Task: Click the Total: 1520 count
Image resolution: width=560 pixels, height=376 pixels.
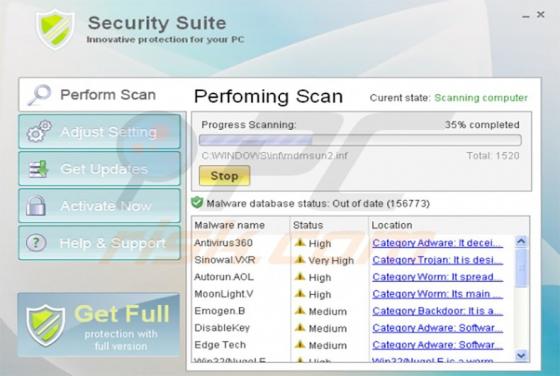Action: [493, 156]
